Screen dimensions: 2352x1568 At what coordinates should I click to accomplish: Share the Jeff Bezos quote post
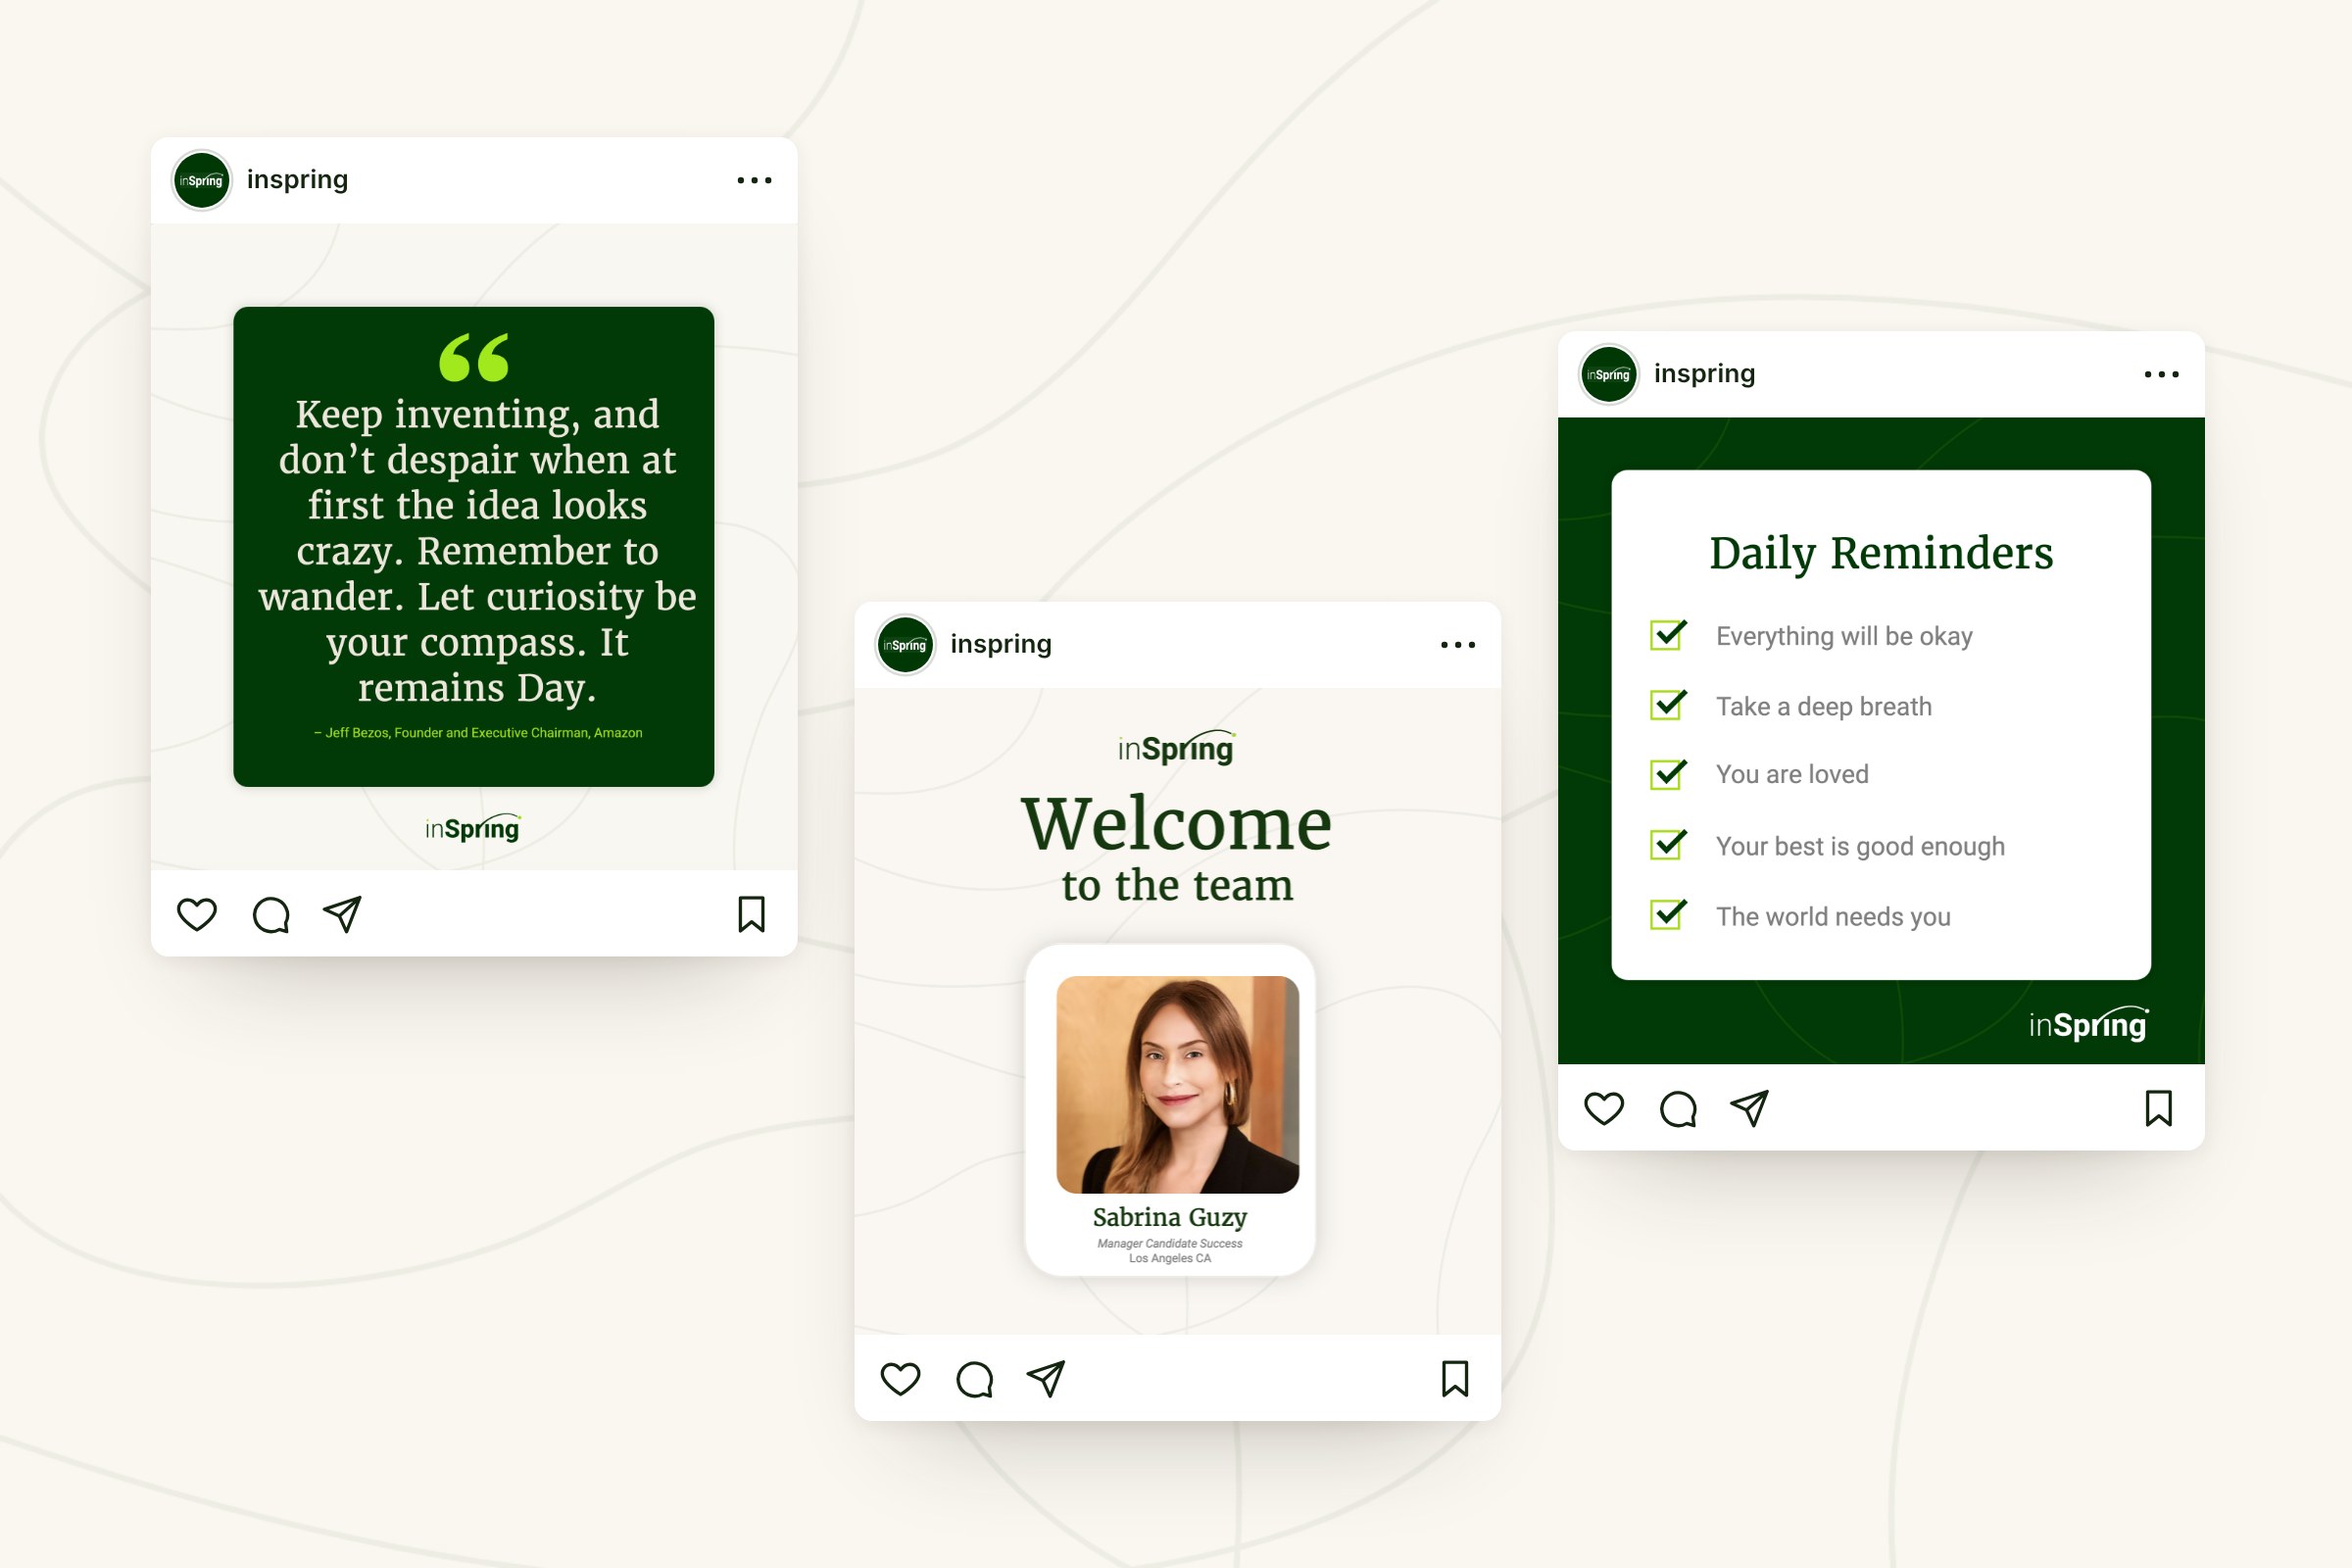(342, 914)
